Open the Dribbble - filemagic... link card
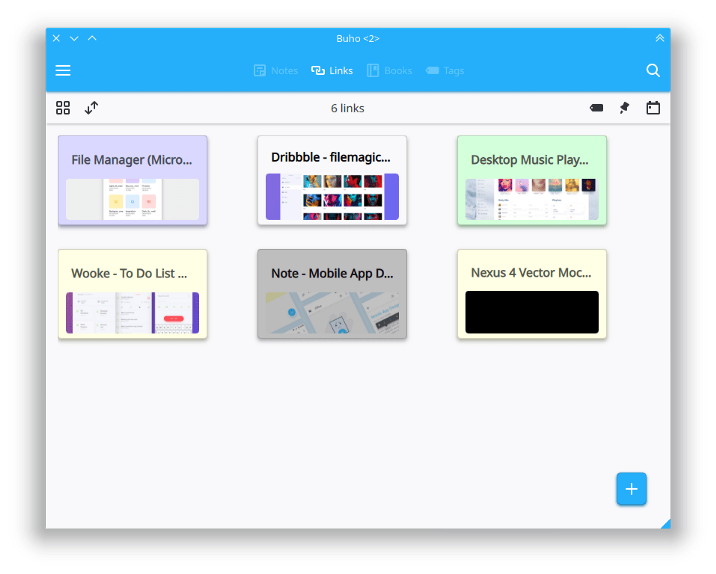The image size is (716, 574). 332,180
